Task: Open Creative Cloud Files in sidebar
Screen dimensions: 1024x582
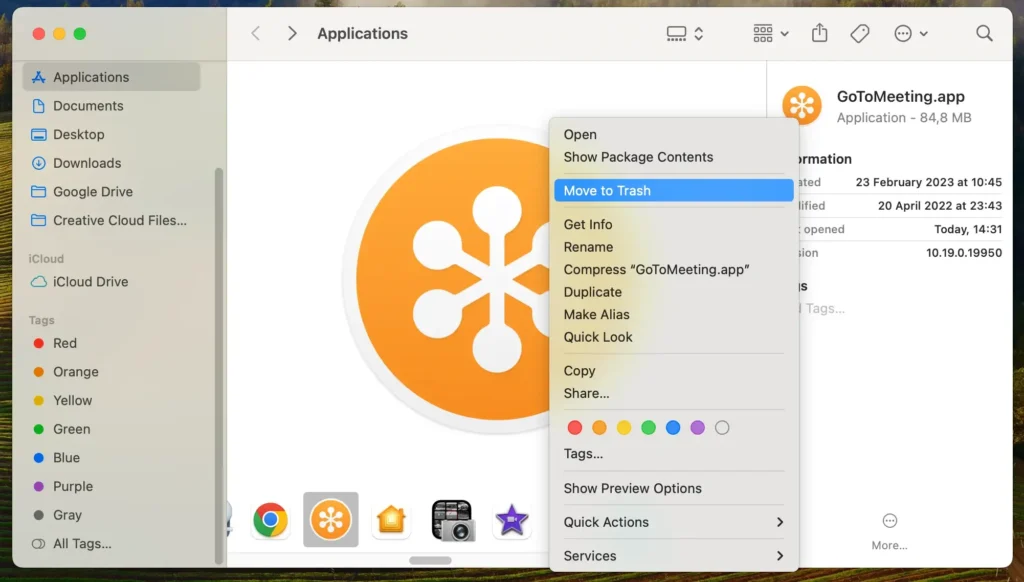Action: [x=112, y=221]
